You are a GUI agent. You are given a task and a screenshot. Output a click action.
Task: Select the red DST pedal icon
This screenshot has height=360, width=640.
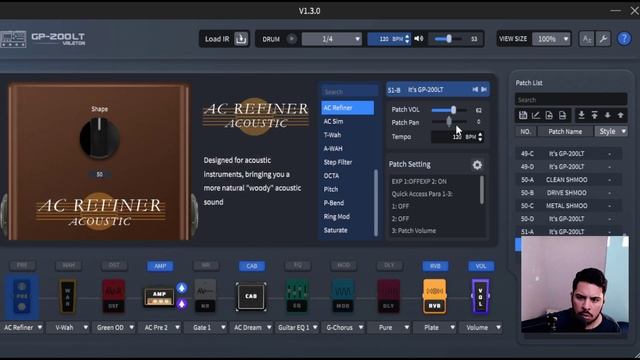[x=113, y=297]
